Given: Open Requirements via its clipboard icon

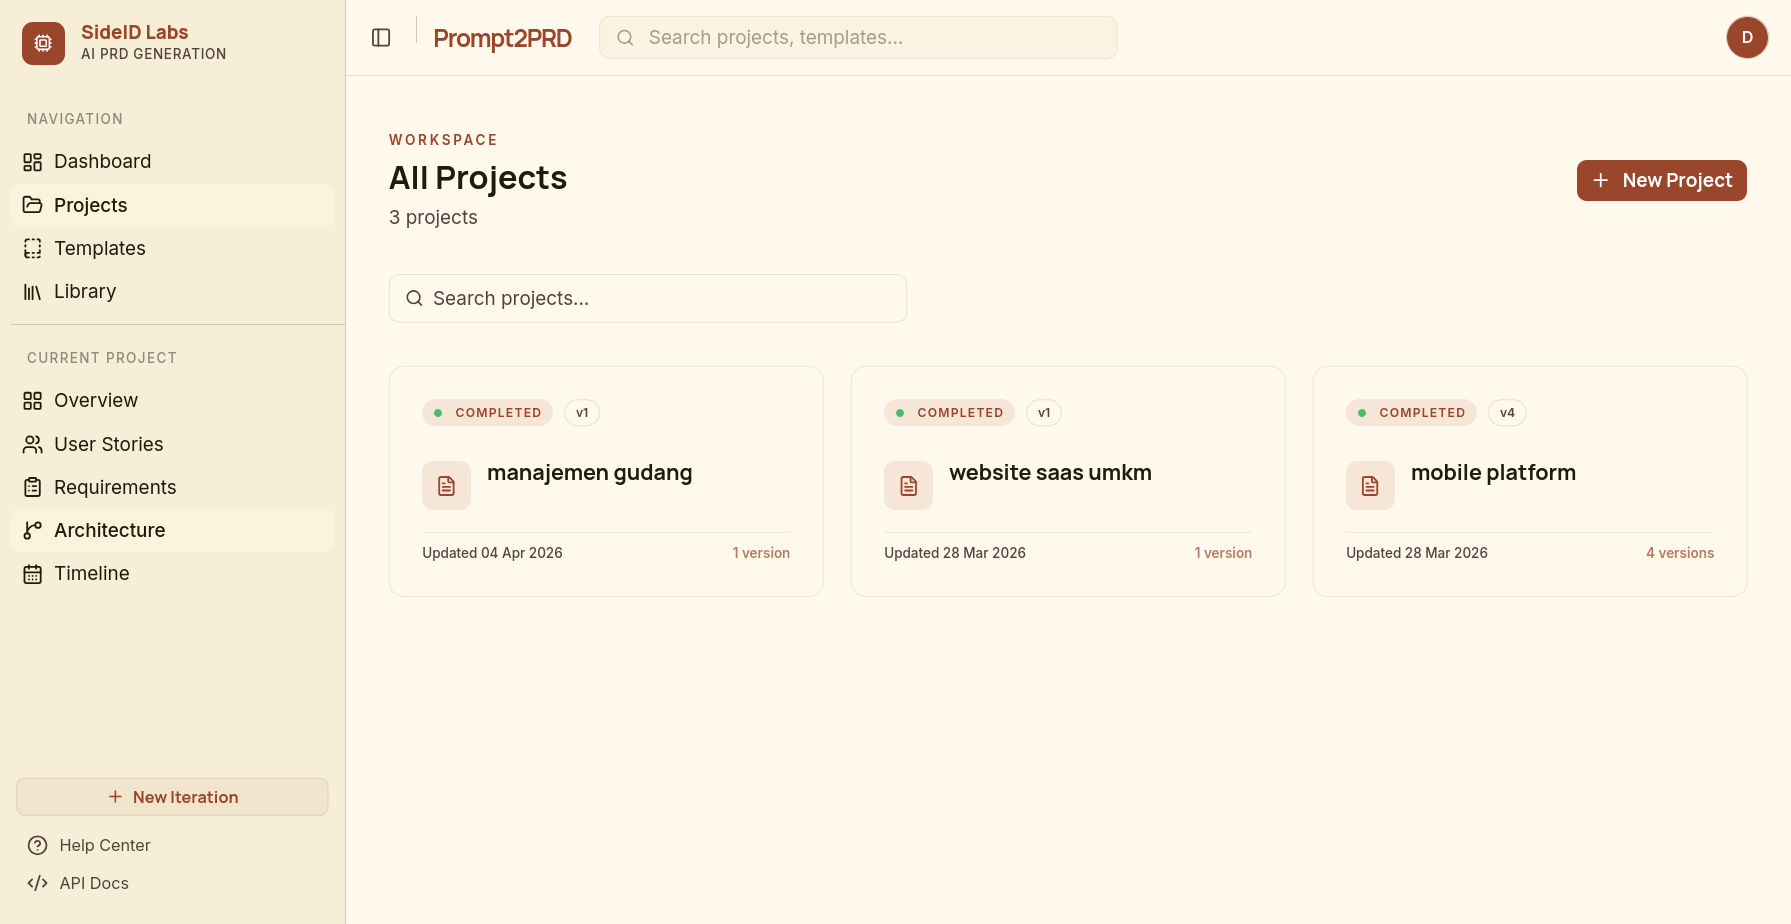Looking at the screenshot, I should 32,487.
